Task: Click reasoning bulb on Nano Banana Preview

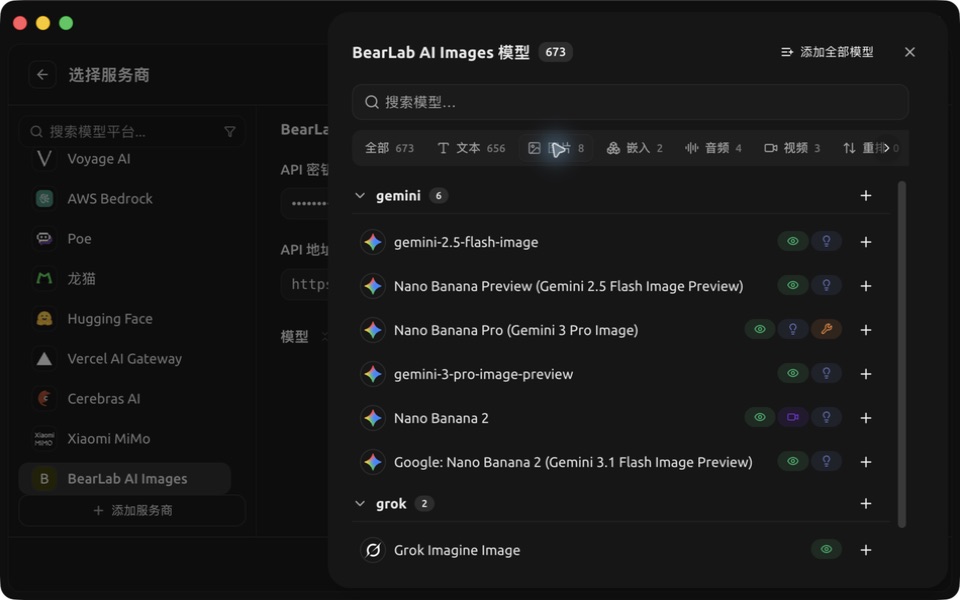Action: point(826,285)
